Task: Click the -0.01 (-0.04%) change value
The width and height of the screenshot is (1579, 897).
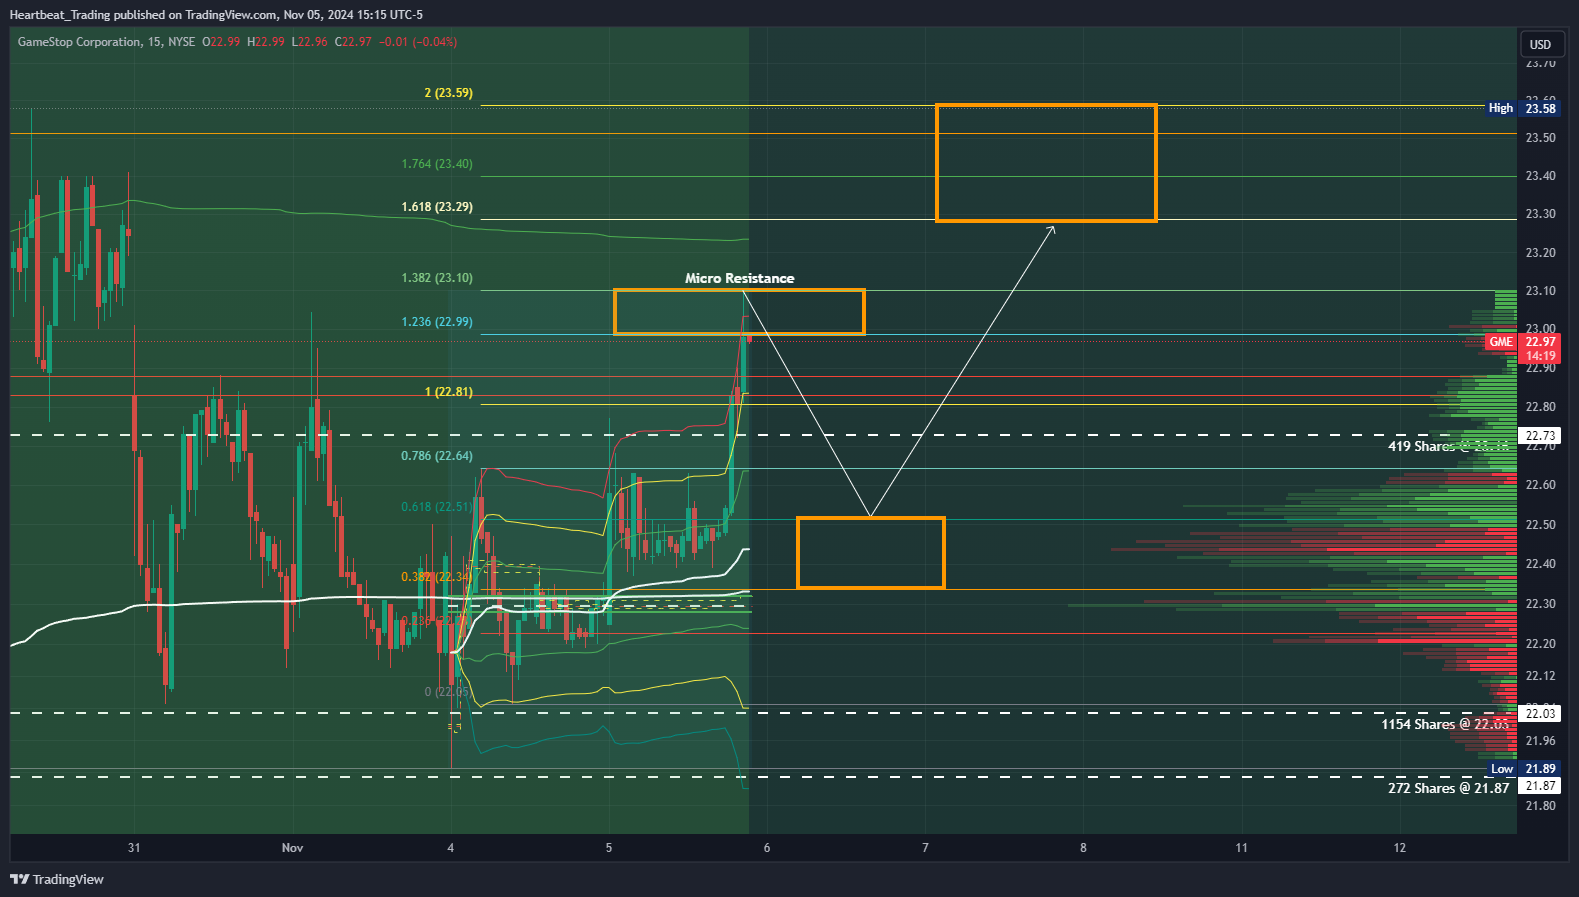Action: [418, 42]
